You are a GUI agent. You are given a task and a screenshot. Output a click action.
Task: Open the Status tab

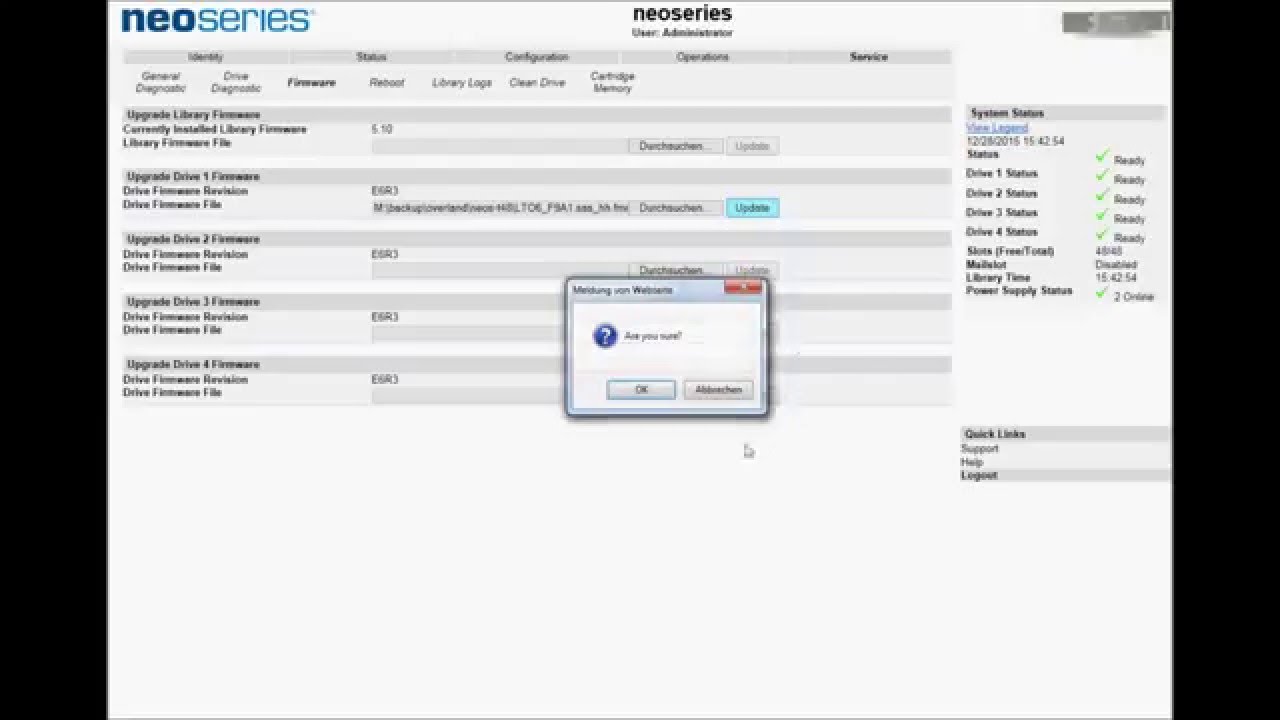[371, 57]
